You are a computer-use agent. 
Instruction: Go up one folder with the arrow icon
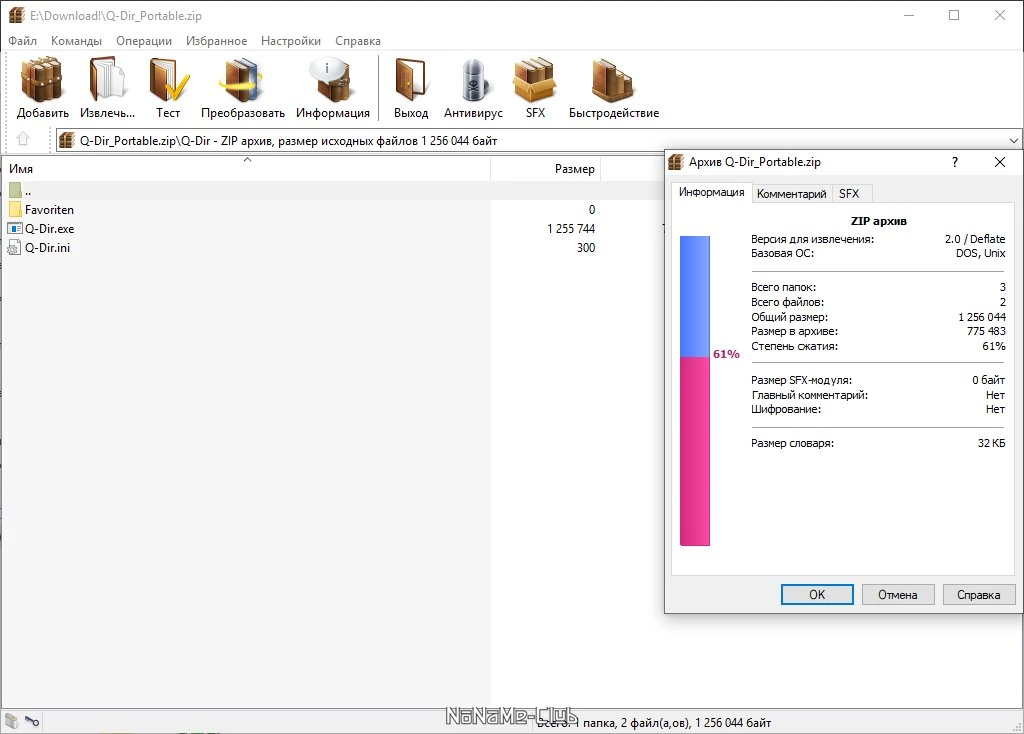(x=23, y=139)
